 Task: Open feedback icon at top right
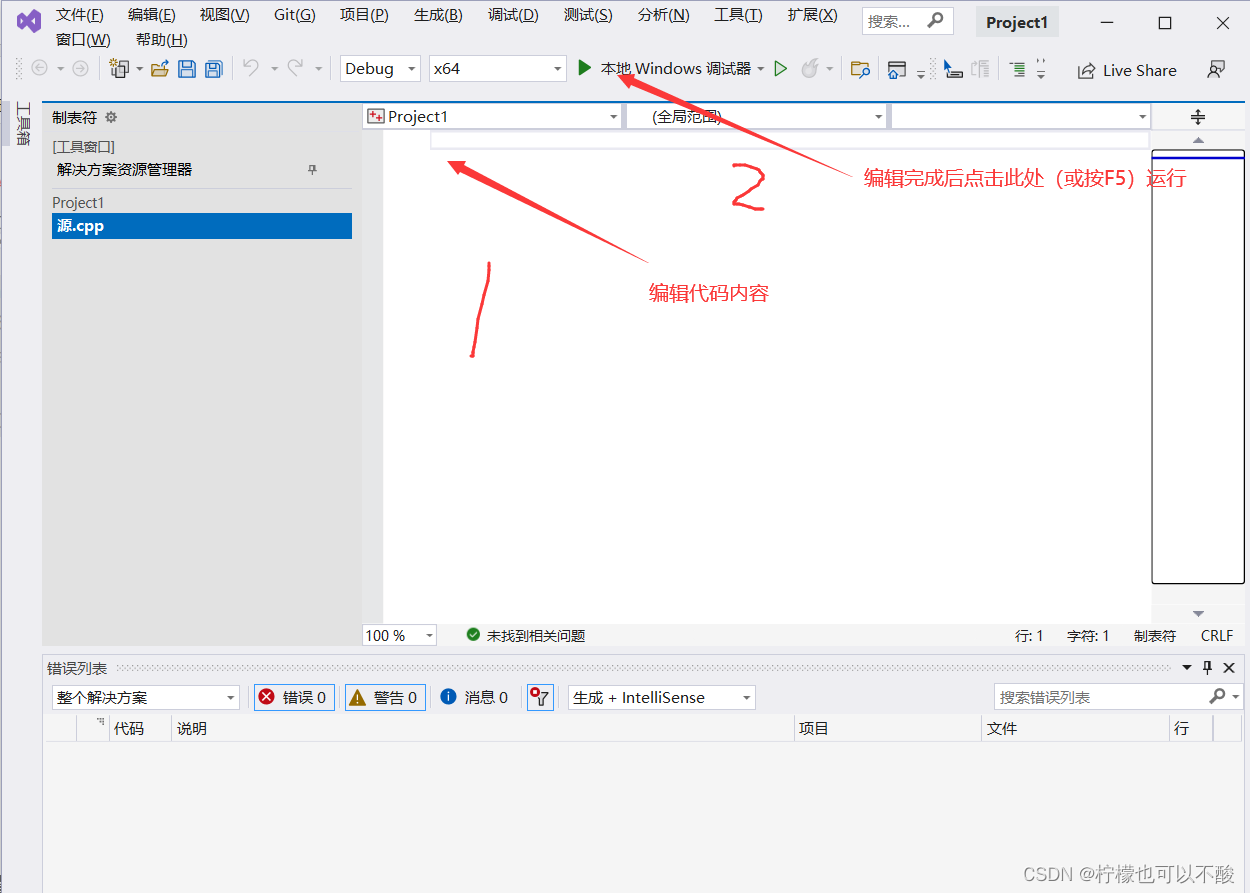(1216, 70)
